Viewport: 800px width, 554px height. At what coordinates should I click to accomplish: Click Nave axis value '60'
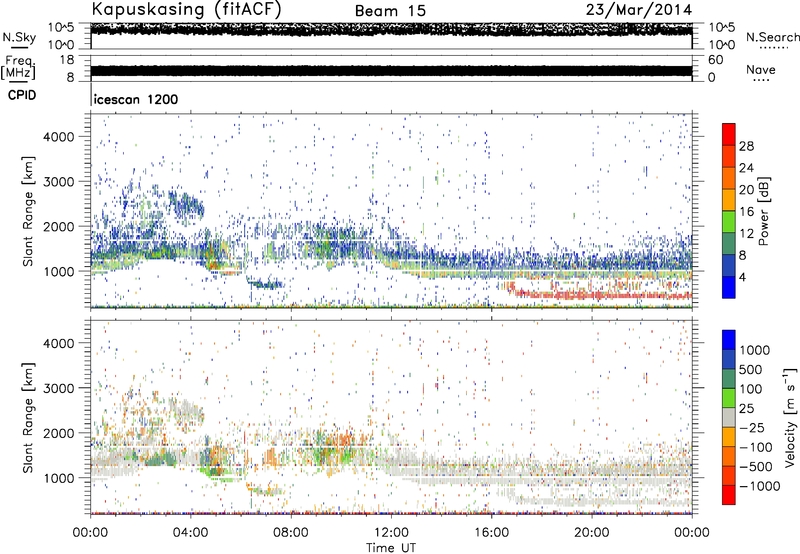tap(715, 60)
